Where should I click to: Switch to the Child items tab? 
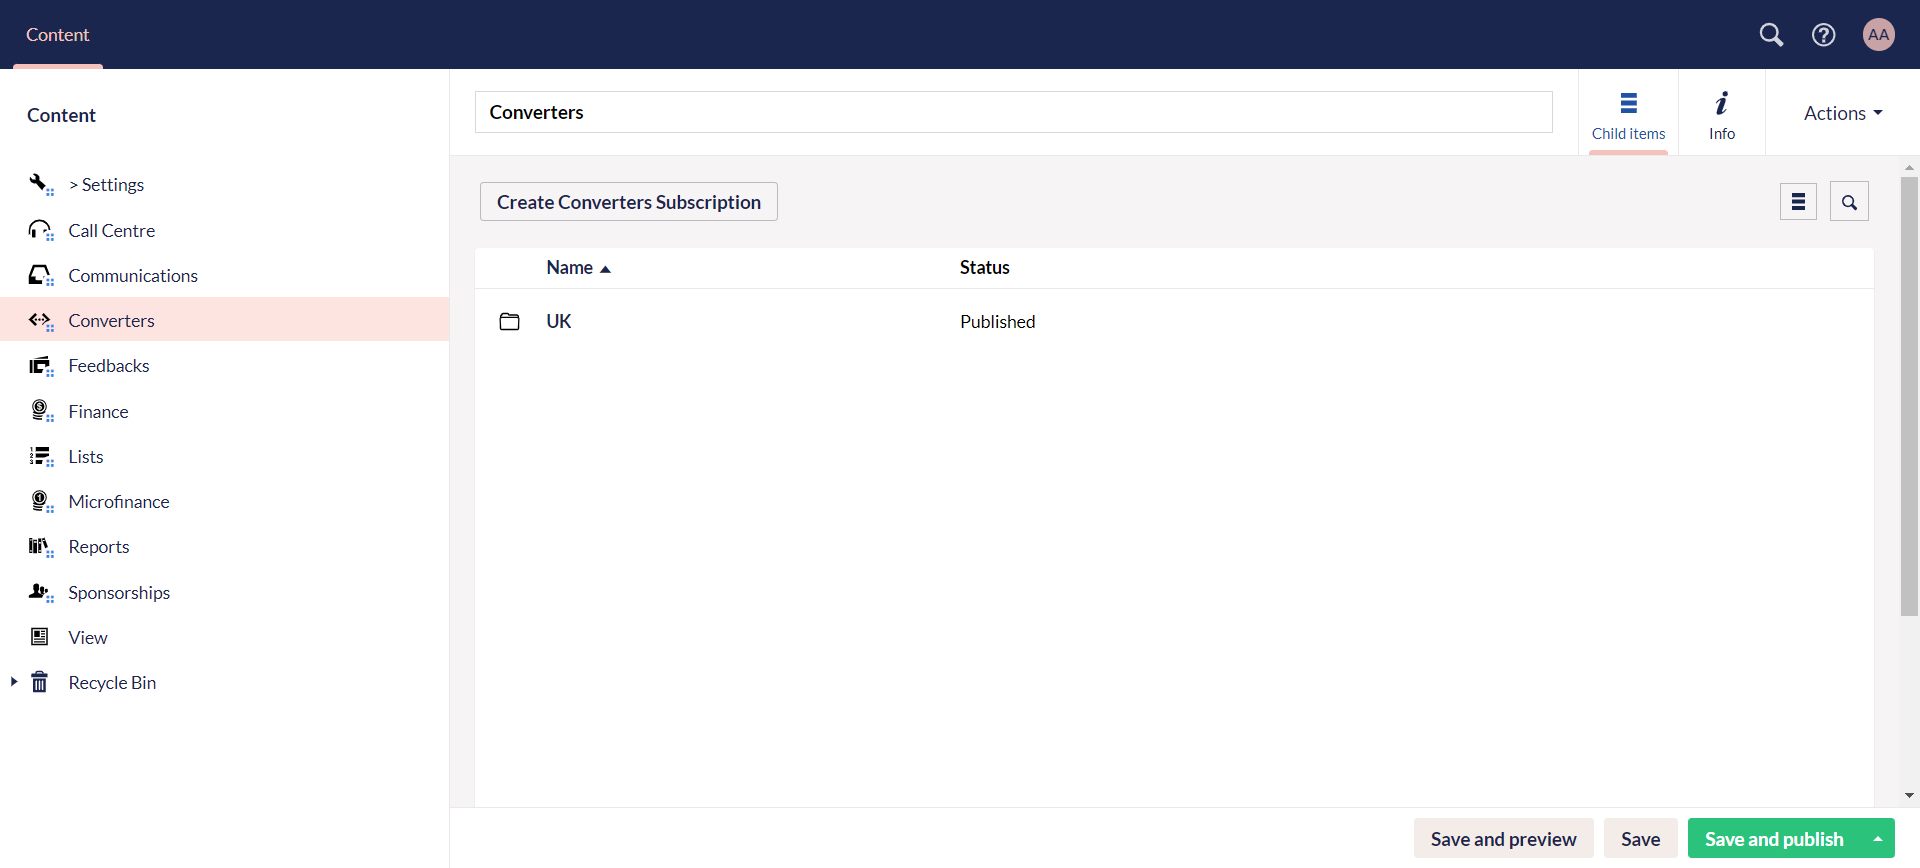pyautogui.click(x=1628, y=113)
